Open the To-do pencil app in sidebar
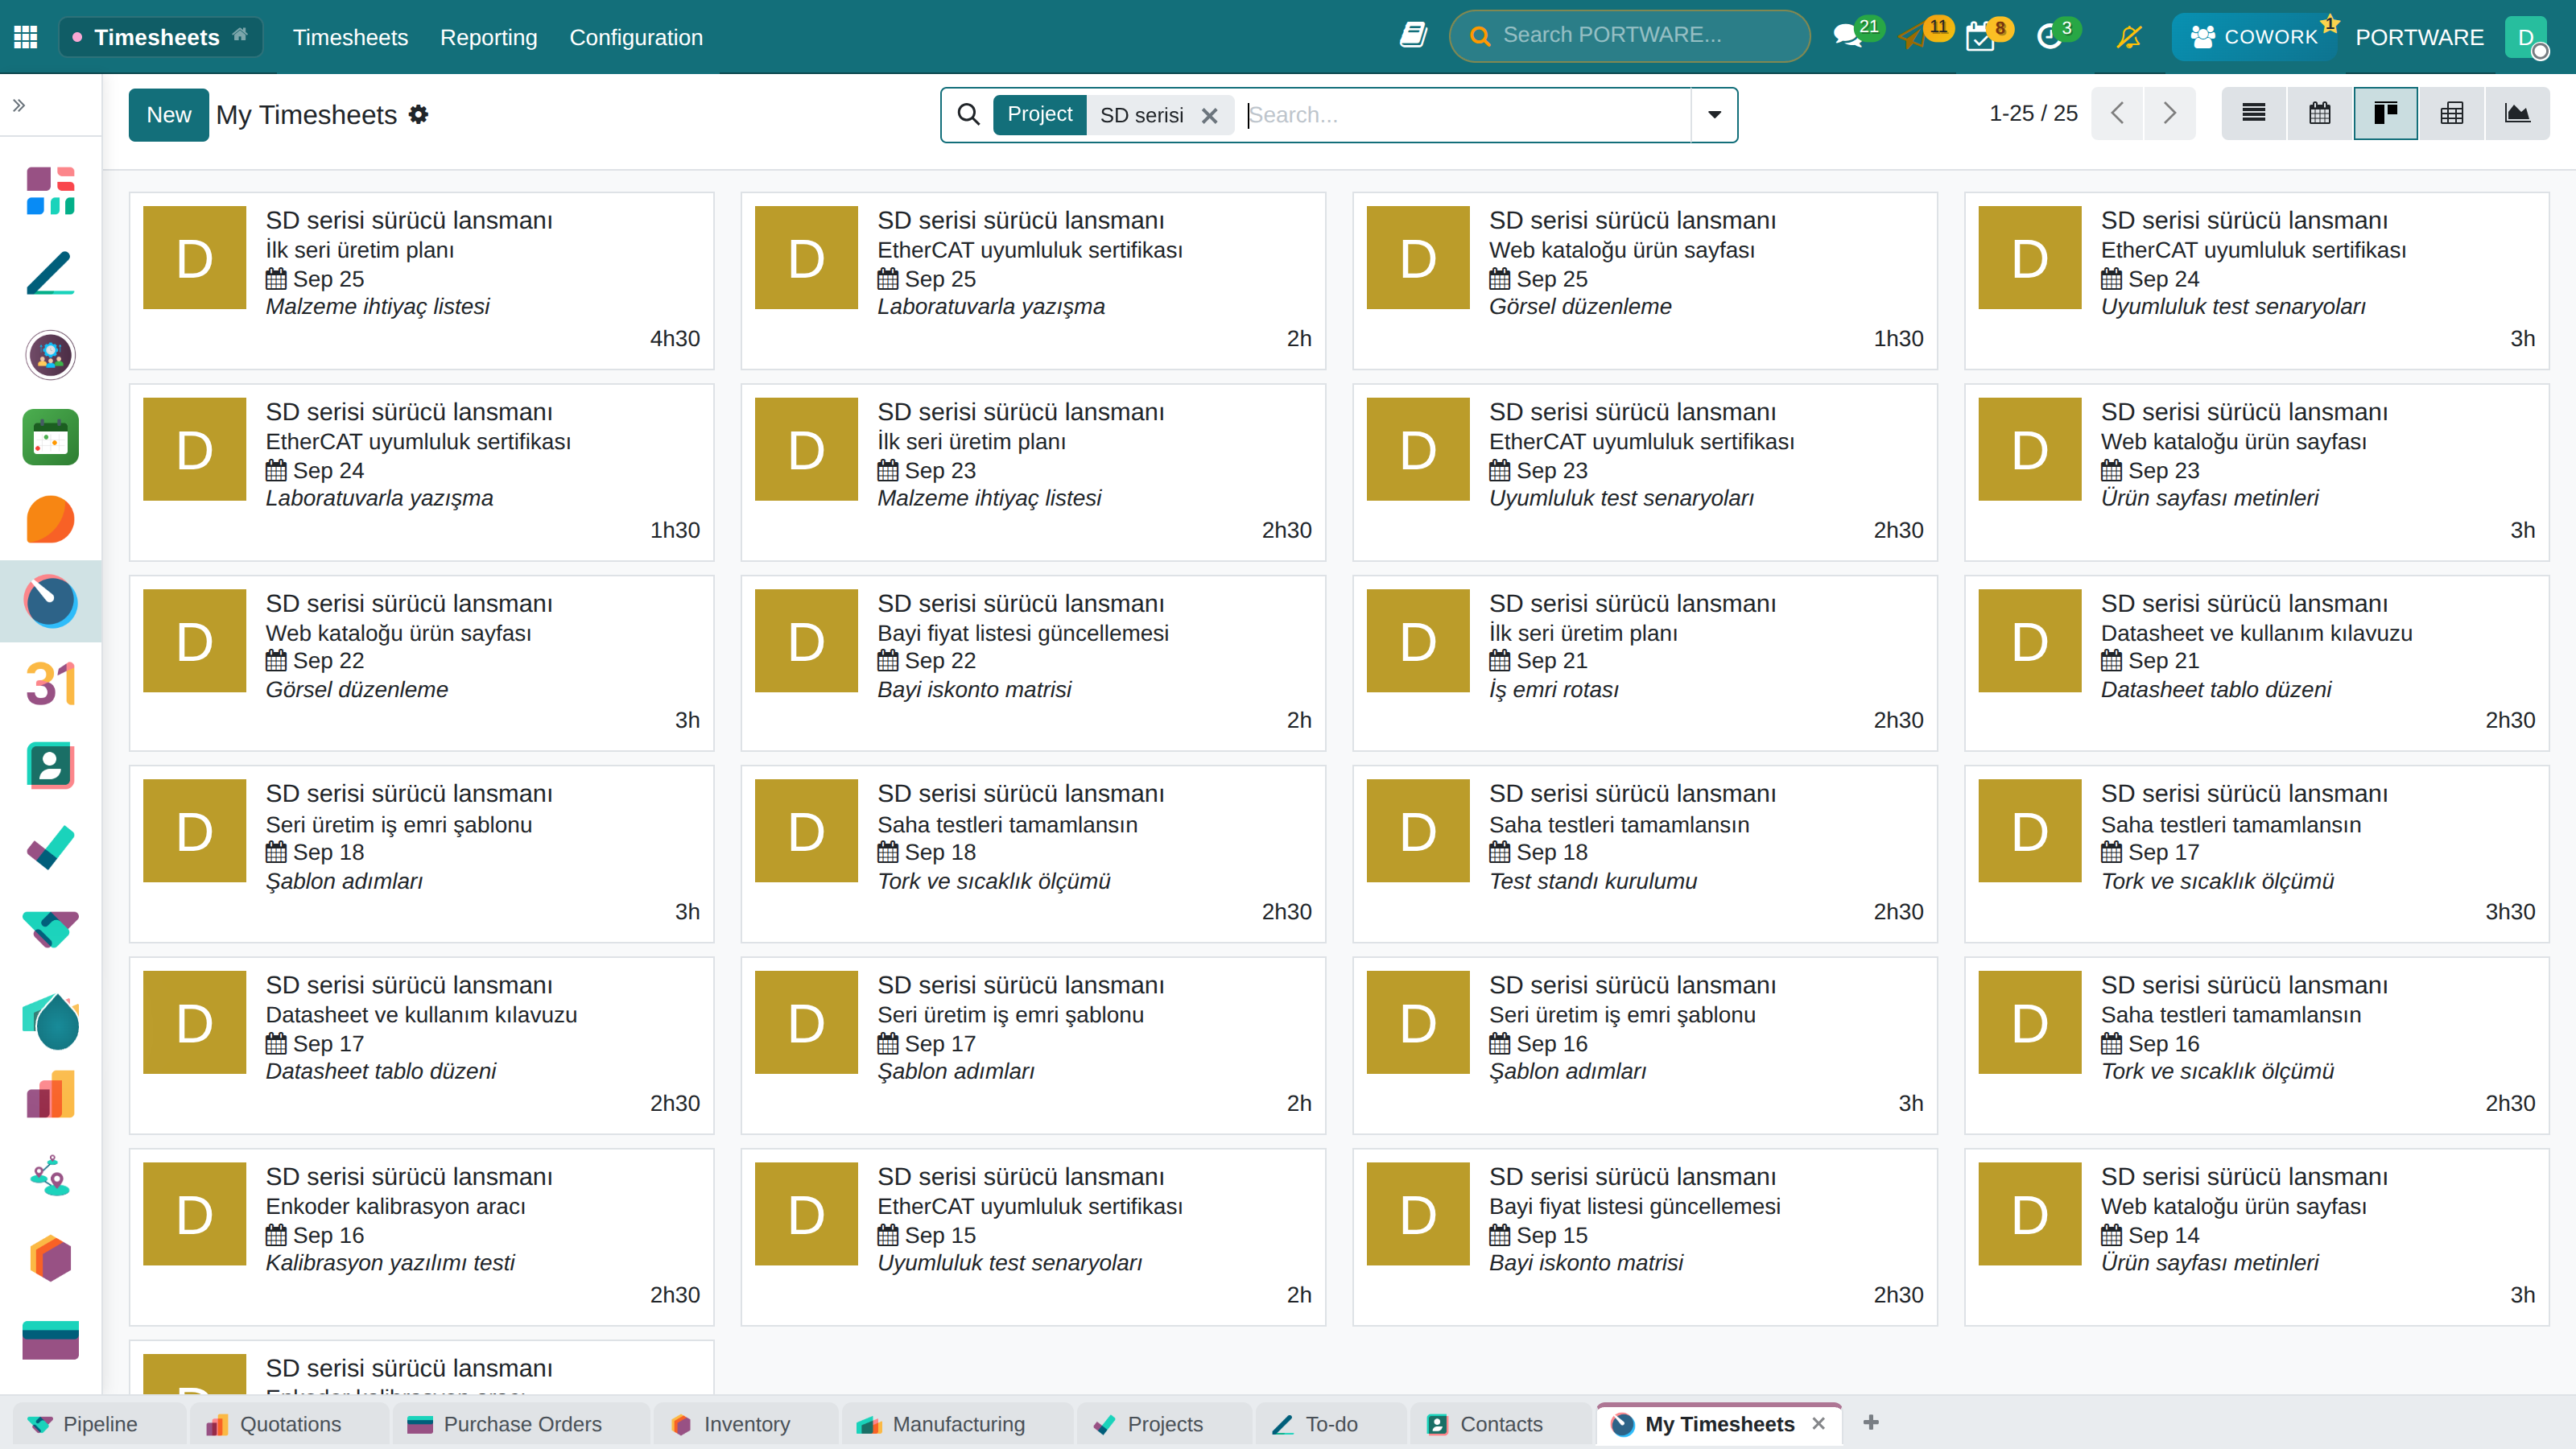This screenshot has width=2576, height=1449. (50, 273)
